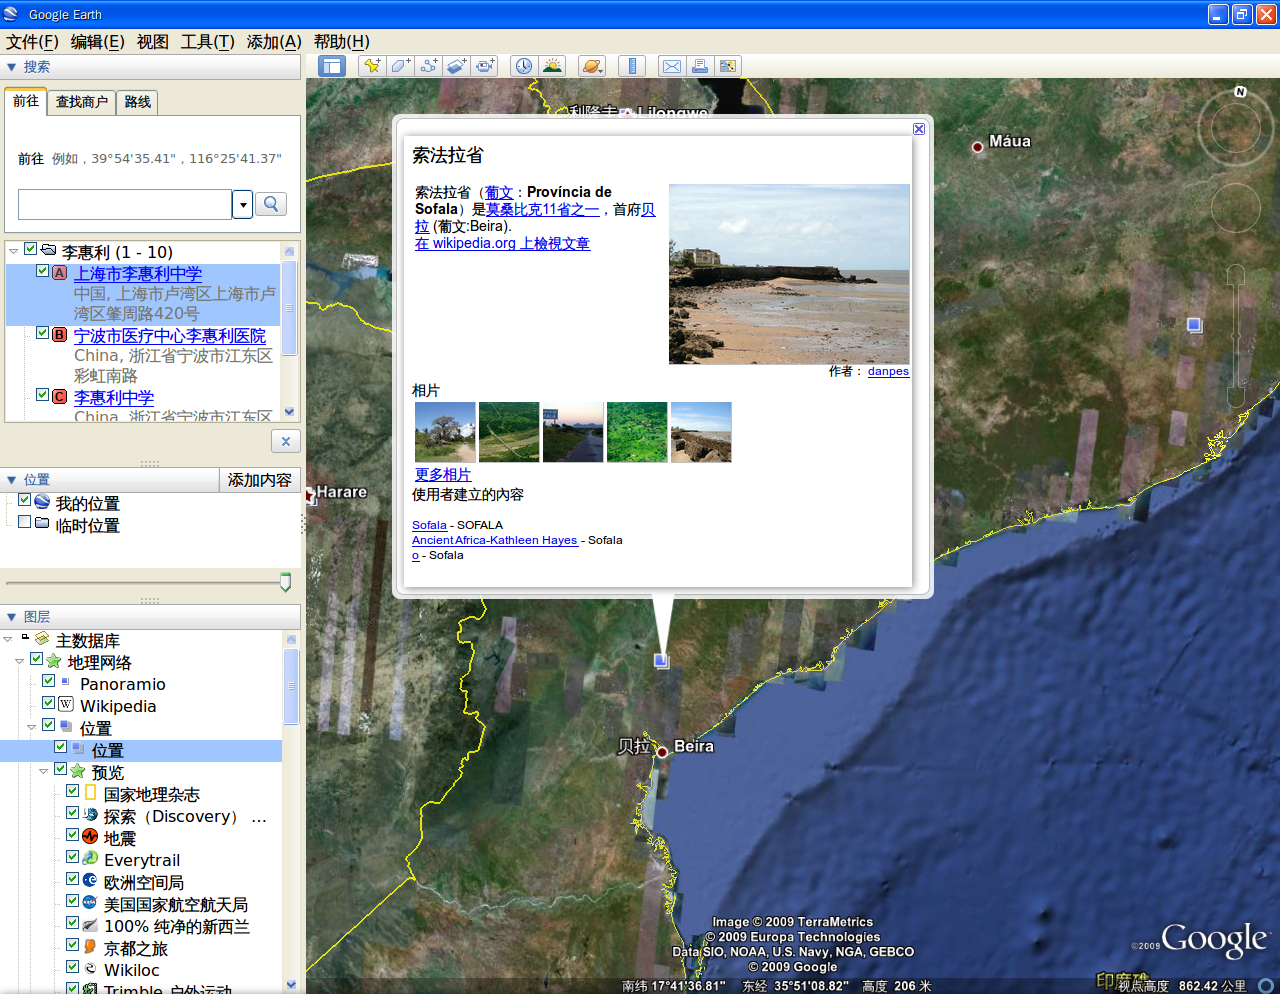Open the 编辑(E) menu
The height and width of the screenshot is (994, 1280).
(97, 42)
